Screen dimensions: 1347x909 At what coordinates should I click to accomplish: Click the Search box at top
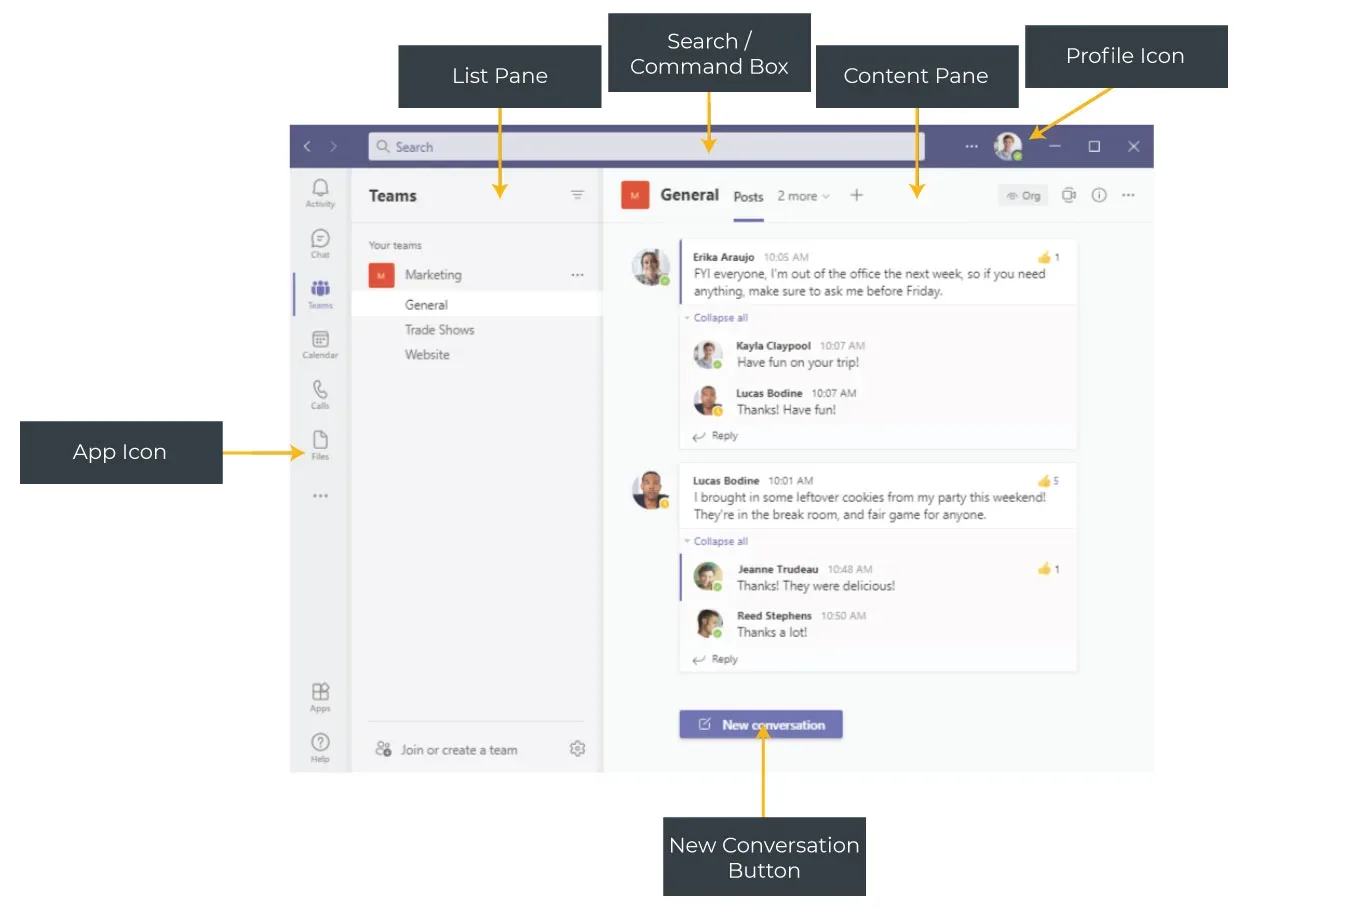tap(645, 147)
